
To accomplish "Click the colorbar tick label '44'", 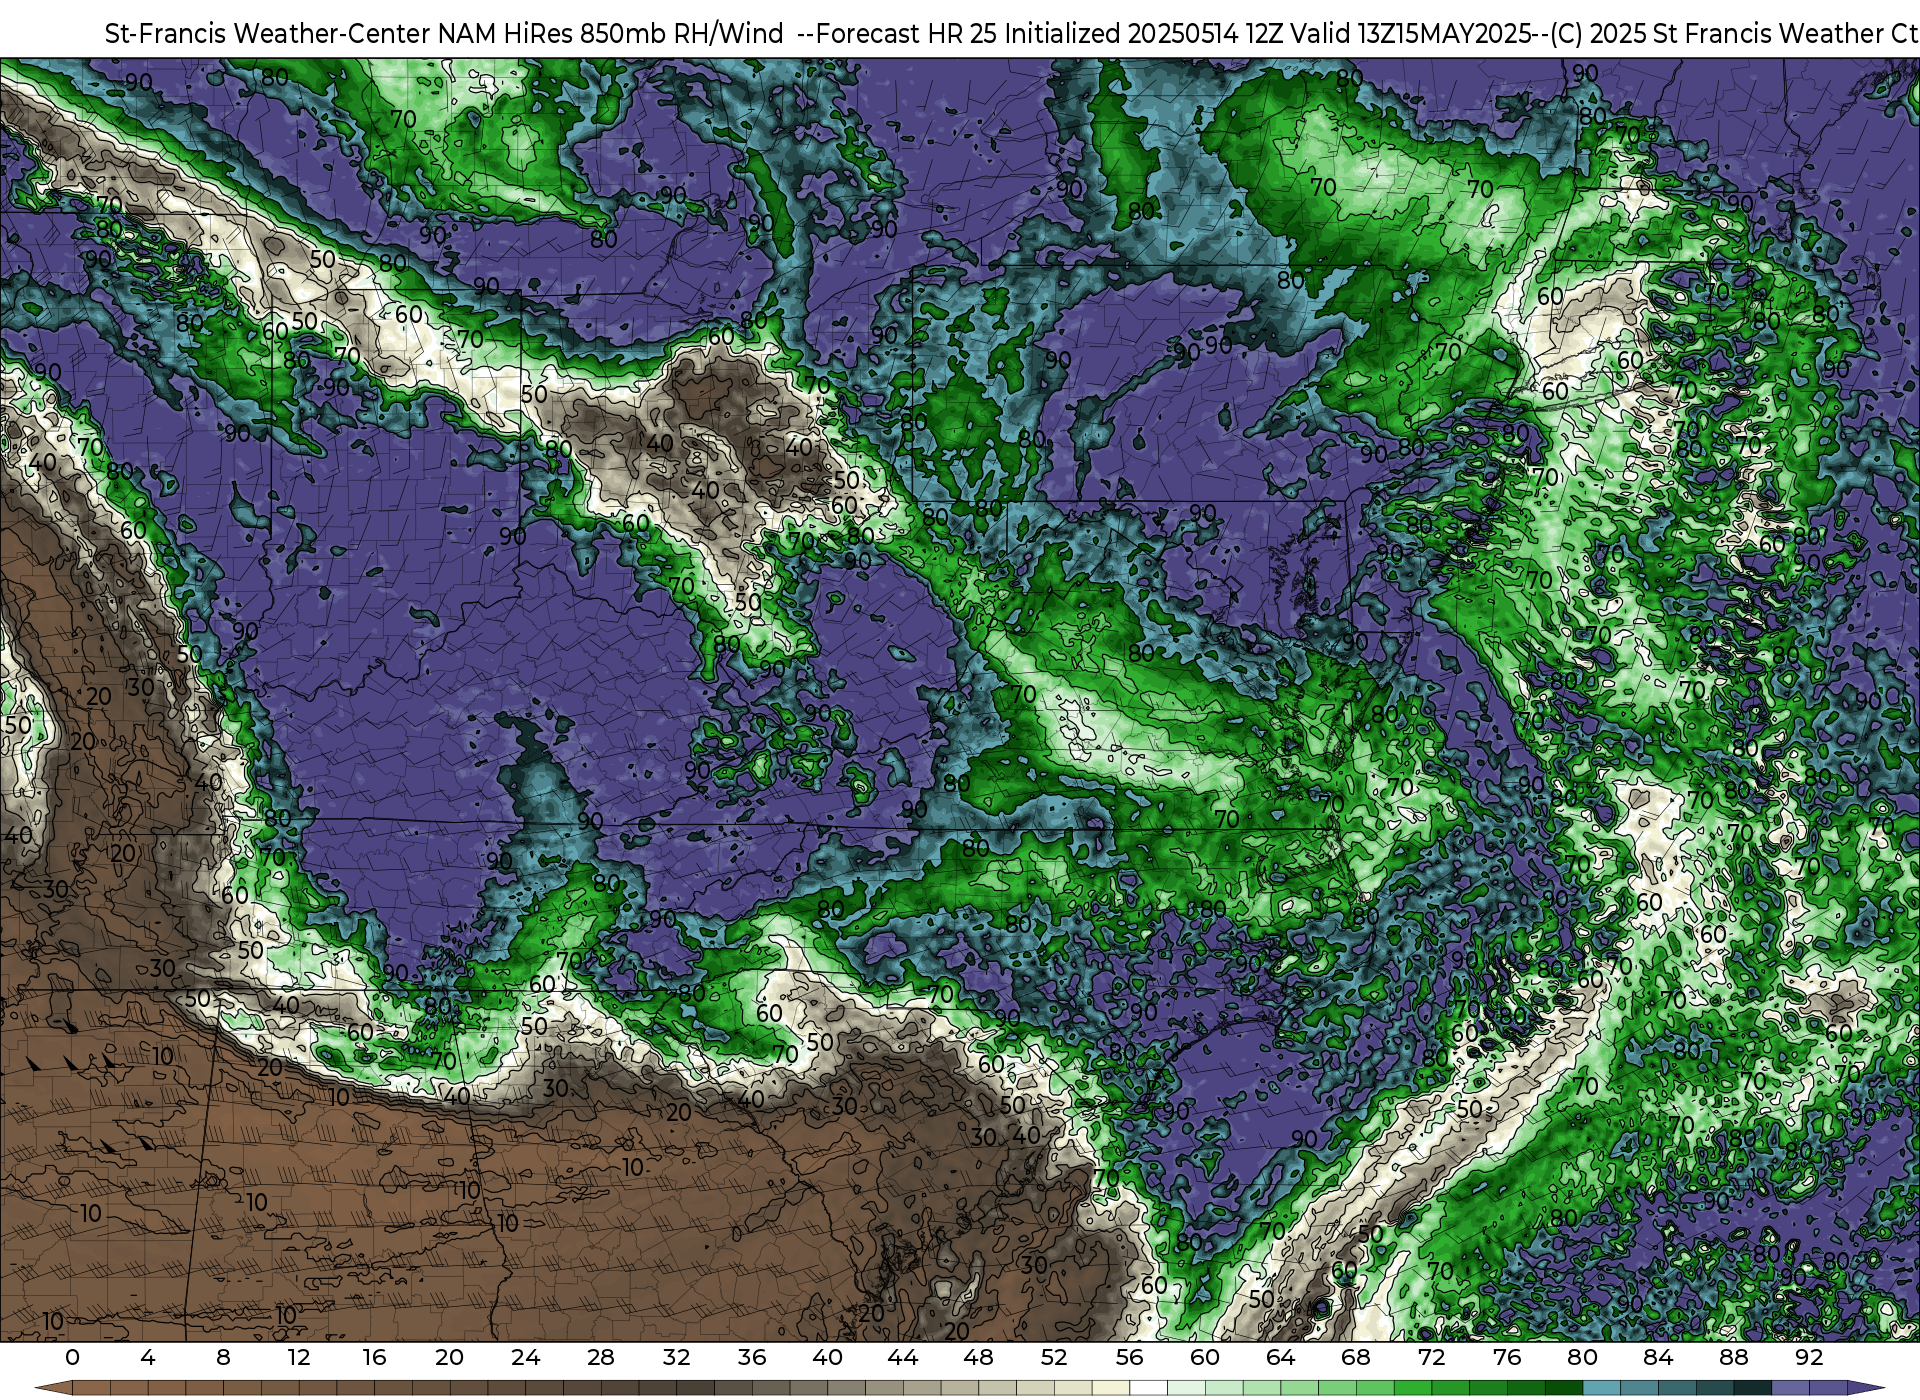I will click(903, 1357).
